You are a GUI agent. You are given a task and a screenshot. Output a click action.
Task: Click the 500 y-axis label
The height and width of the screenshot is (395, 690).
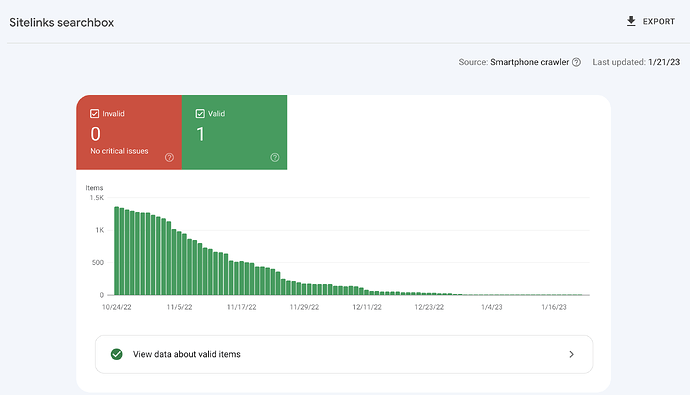[x=98, y=263]
